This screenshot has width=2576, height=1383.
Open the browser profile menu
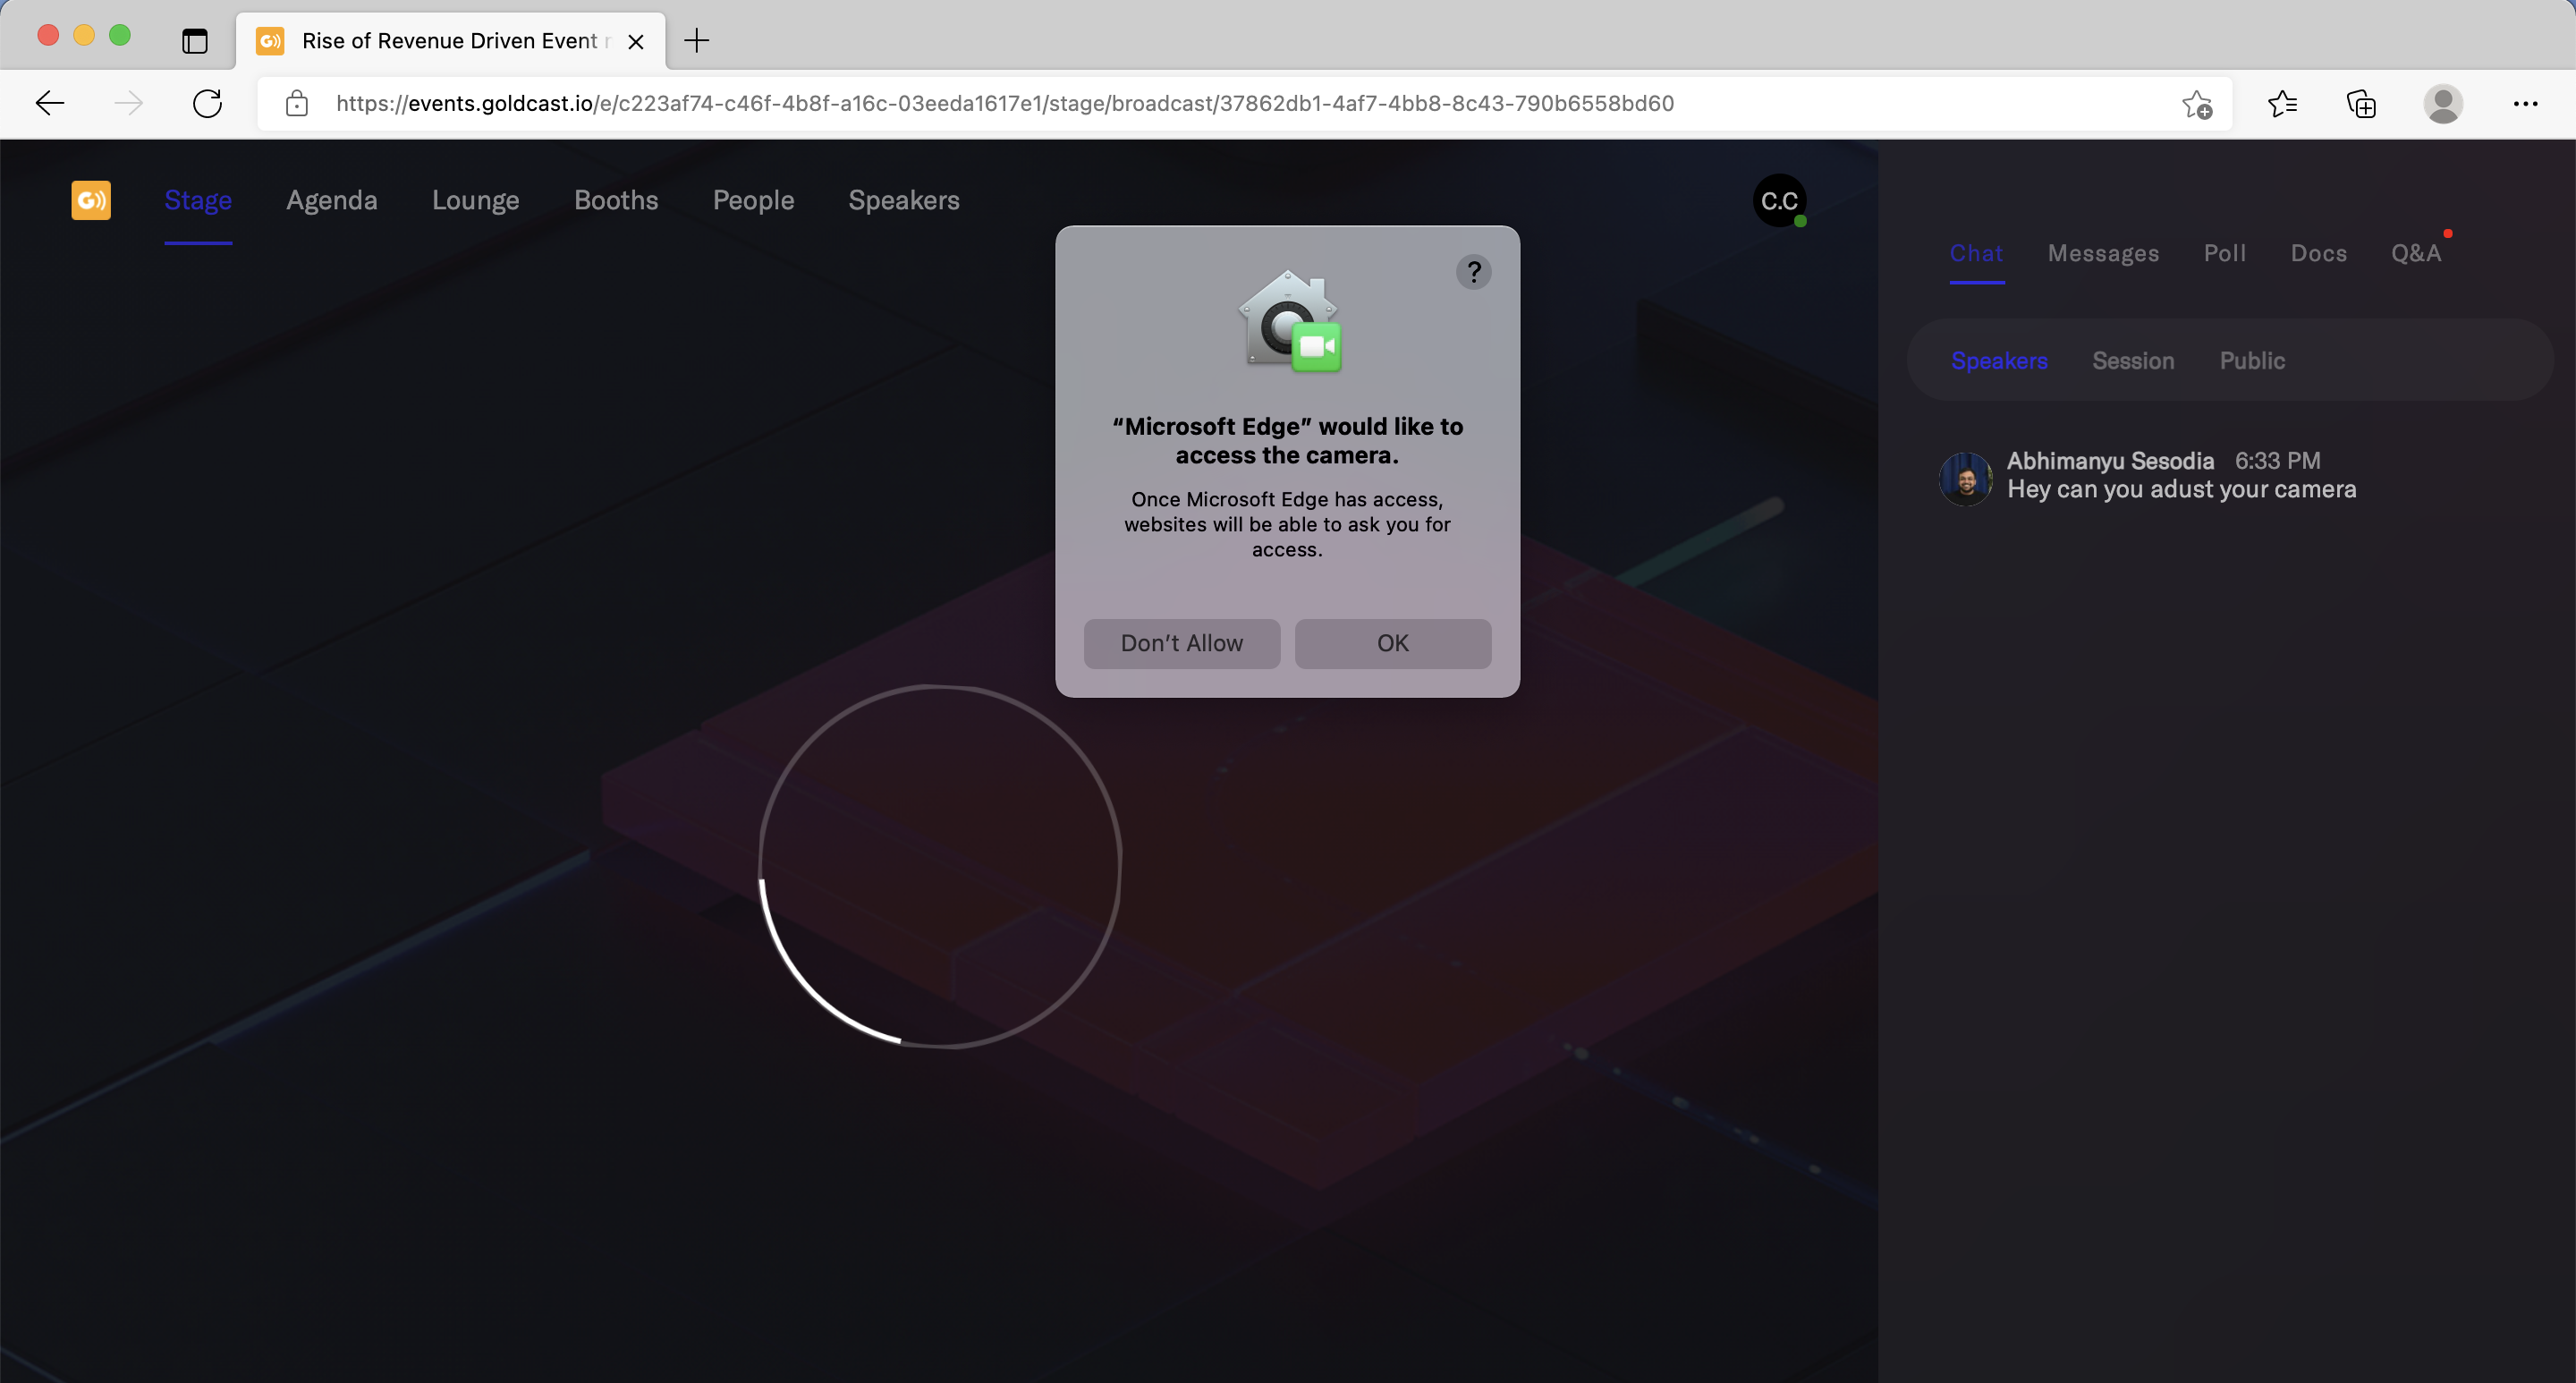[x=2442, y=104]
